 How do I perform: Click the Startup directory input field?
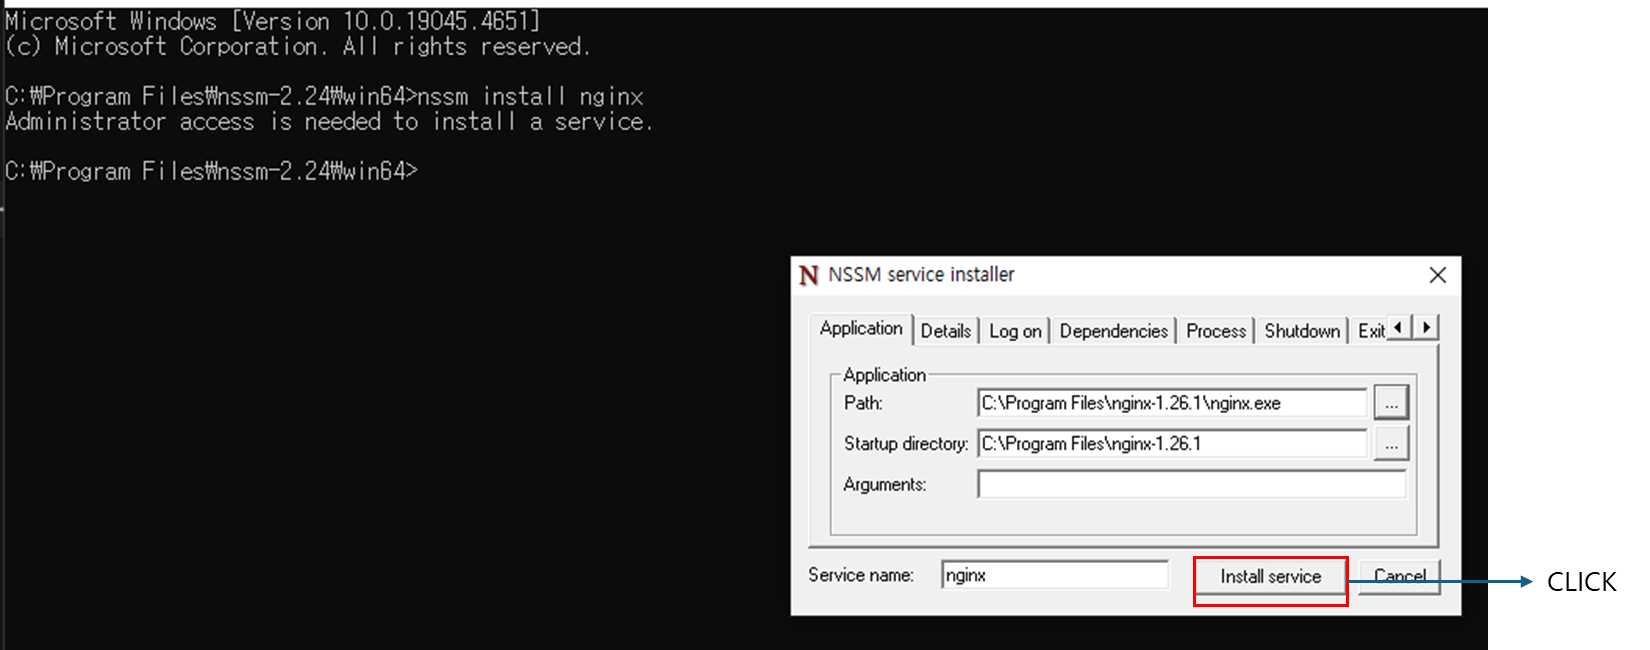(1172, 444)
